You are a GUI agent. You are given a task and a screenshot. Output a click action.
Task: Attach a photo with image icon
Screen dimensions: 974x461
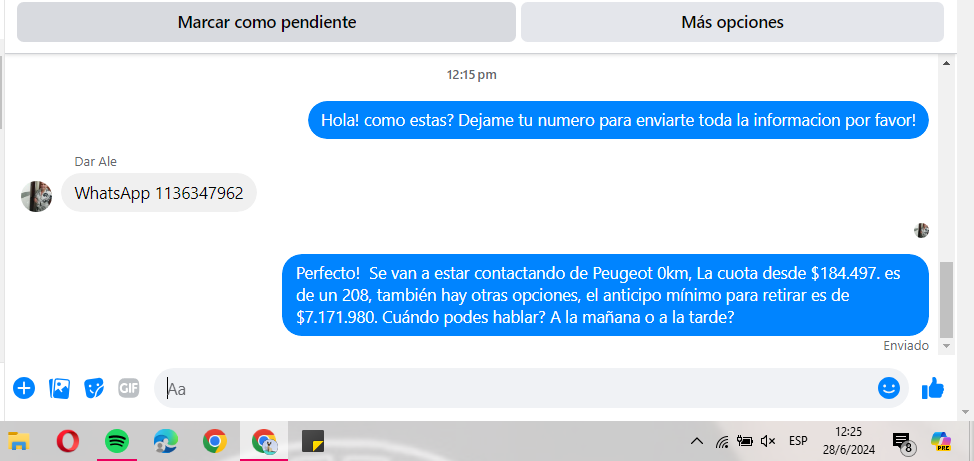tap(60, 389)
